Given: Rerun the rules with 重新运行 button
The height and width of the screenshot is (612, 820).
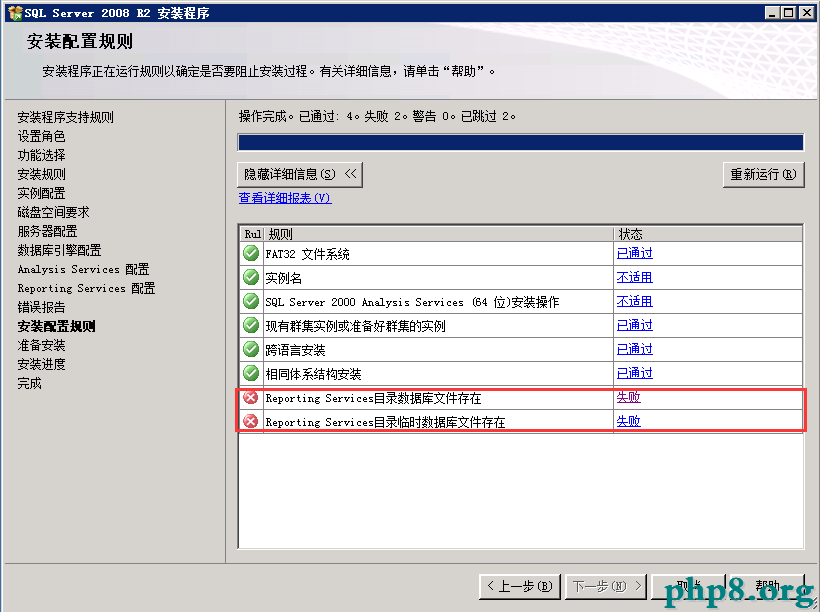Looking at the screenshot, I should tap(764, 174).
